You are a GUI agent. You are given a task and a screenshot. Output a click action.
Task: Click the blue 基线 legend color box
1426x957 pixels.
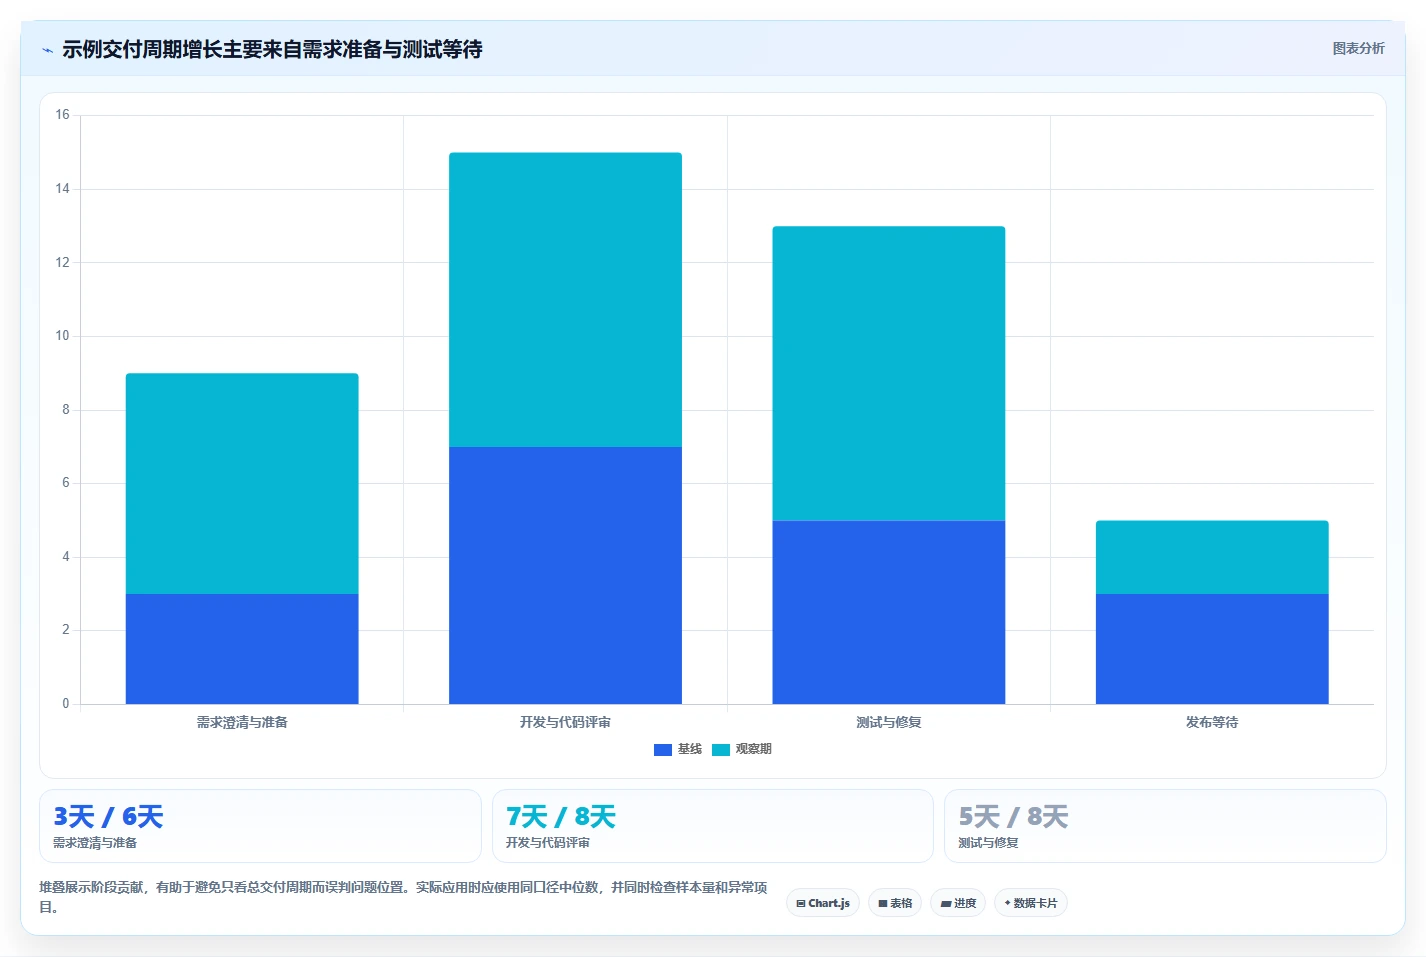663,750
